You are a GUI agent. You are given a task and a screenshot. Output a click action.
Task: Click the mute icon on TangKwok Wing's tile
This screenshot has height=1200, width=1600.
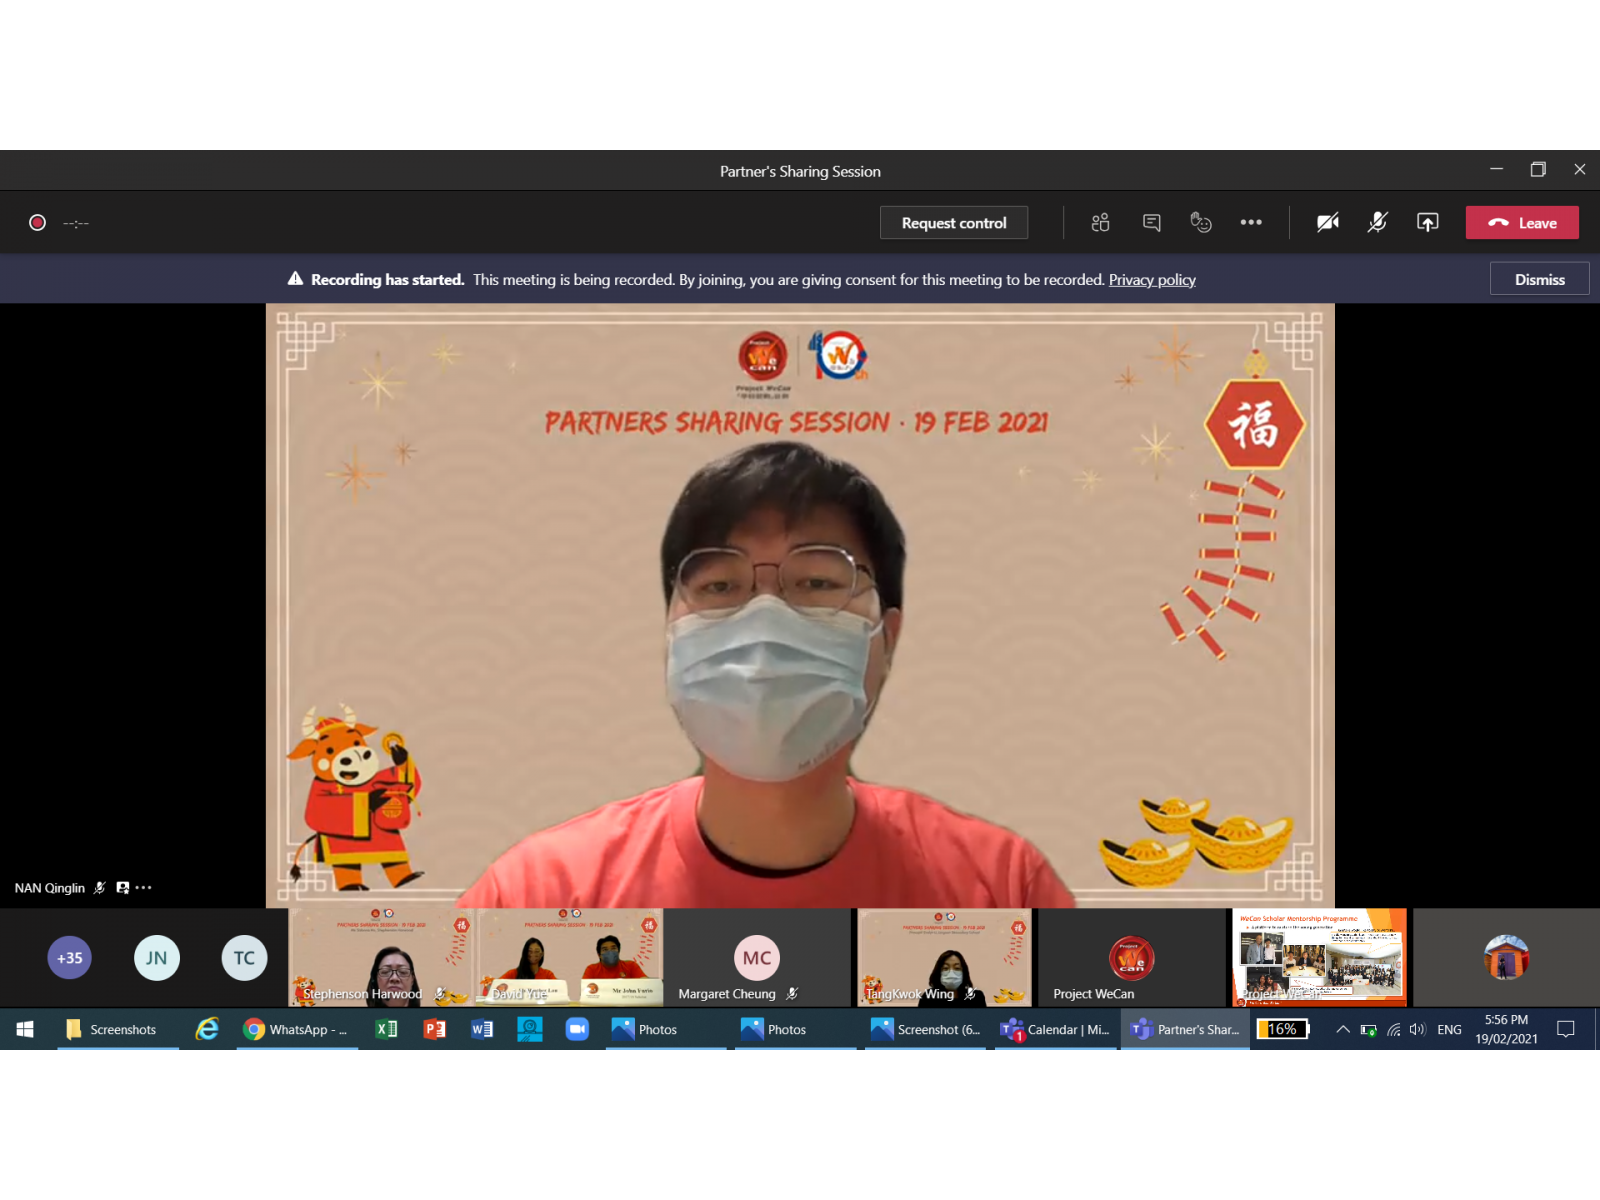point(968,993)
